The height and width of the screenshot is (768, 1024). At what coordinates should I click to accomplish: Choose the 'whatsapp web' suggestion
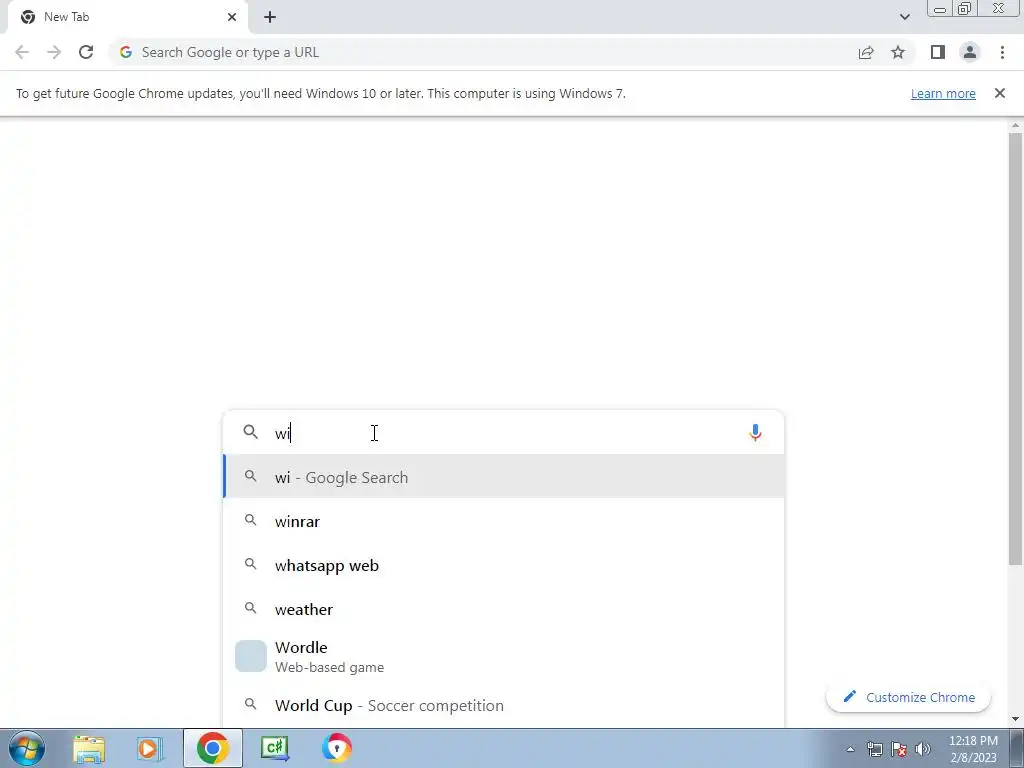coord(503,566)
